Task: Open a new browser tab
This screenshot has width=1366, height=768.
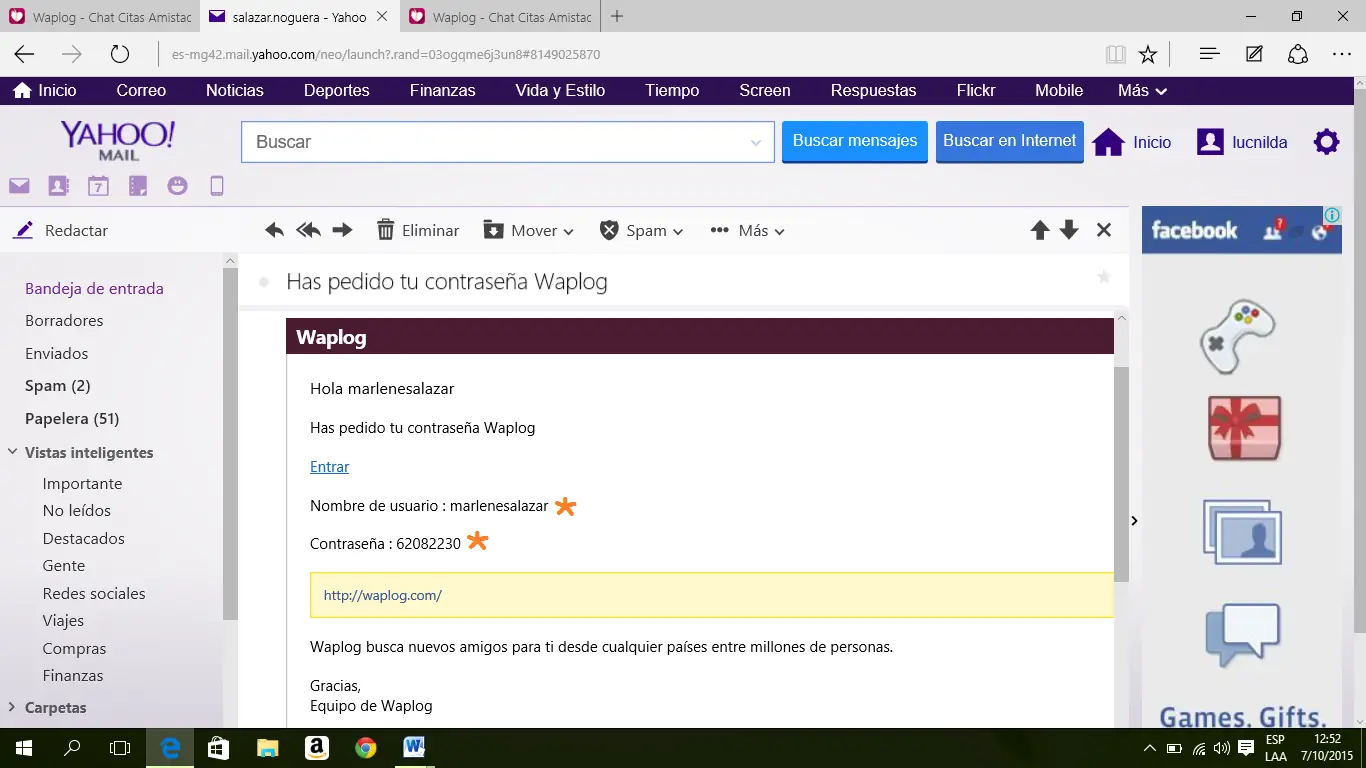Action: point(617,16)
